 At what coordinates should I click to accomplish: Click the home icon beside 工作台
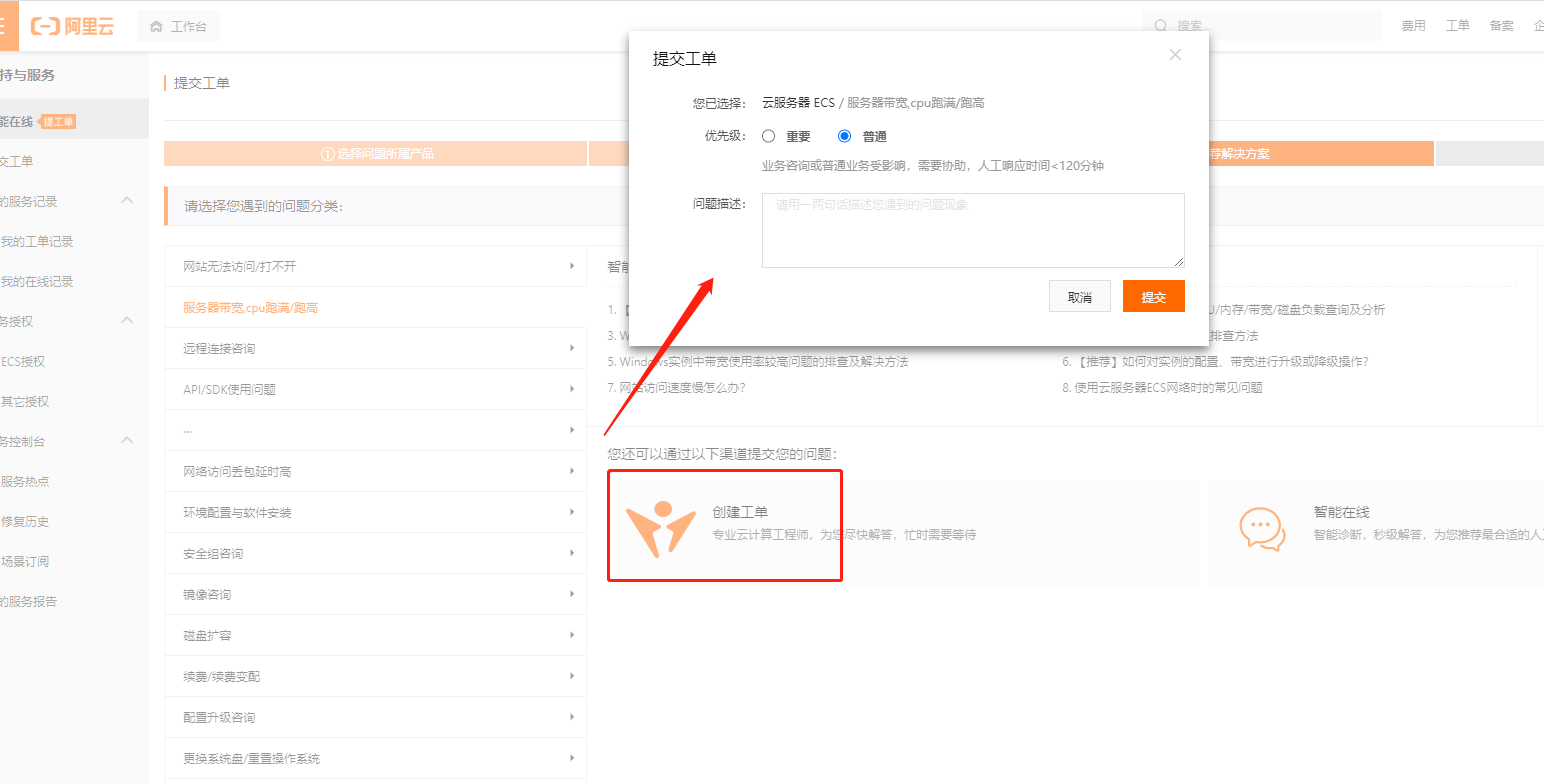click(x=156, y=27)
